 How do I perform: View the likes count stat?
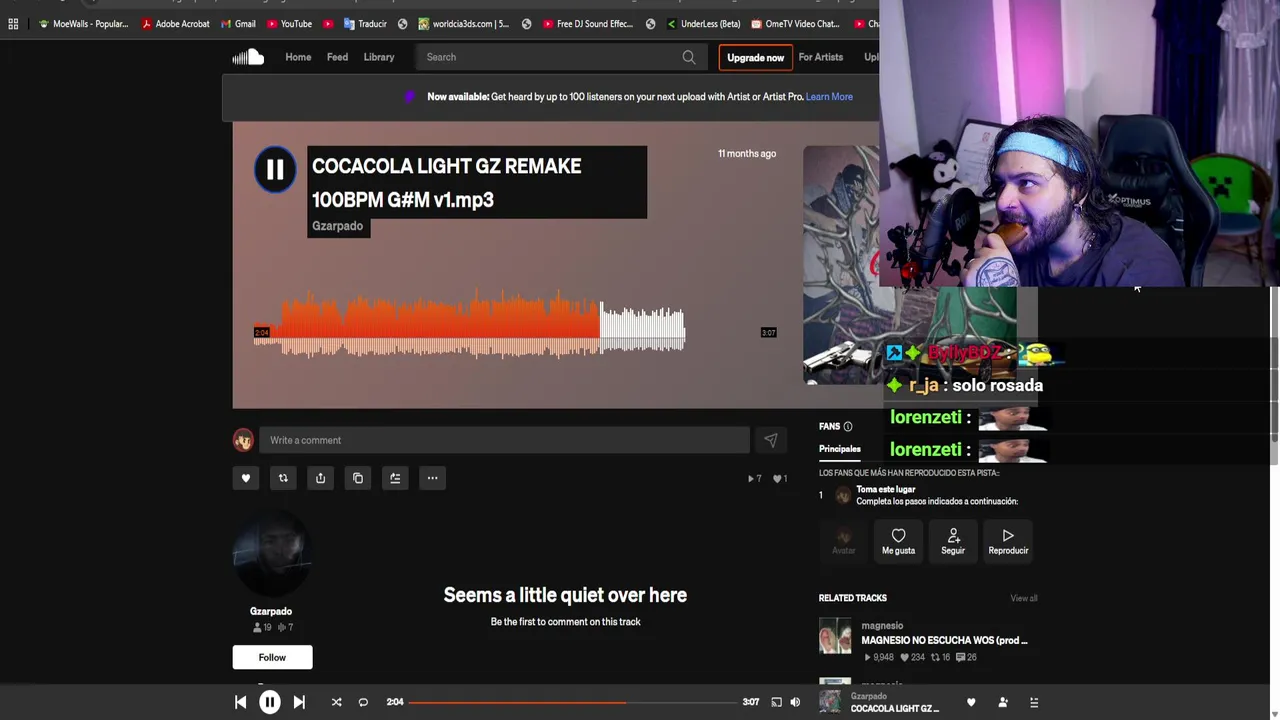point(780,479)
